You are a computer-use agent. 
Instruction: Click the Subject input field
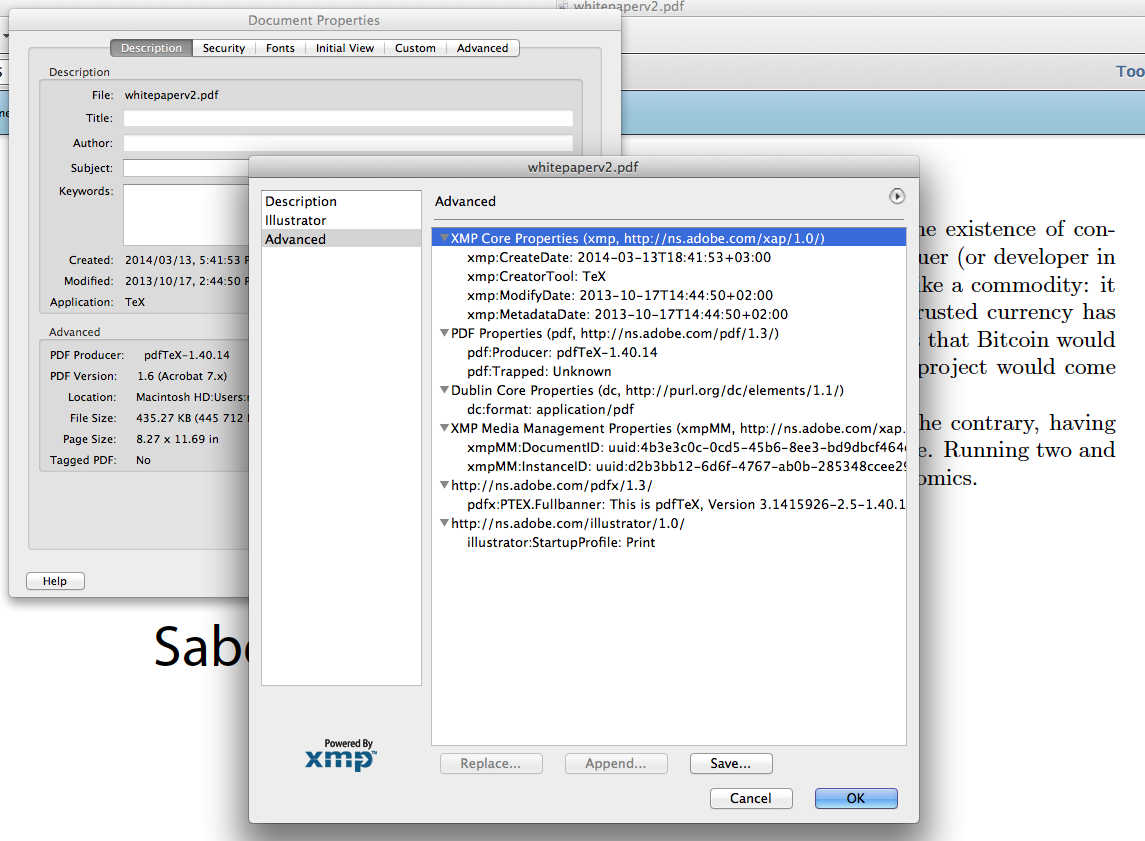point(186,168)
